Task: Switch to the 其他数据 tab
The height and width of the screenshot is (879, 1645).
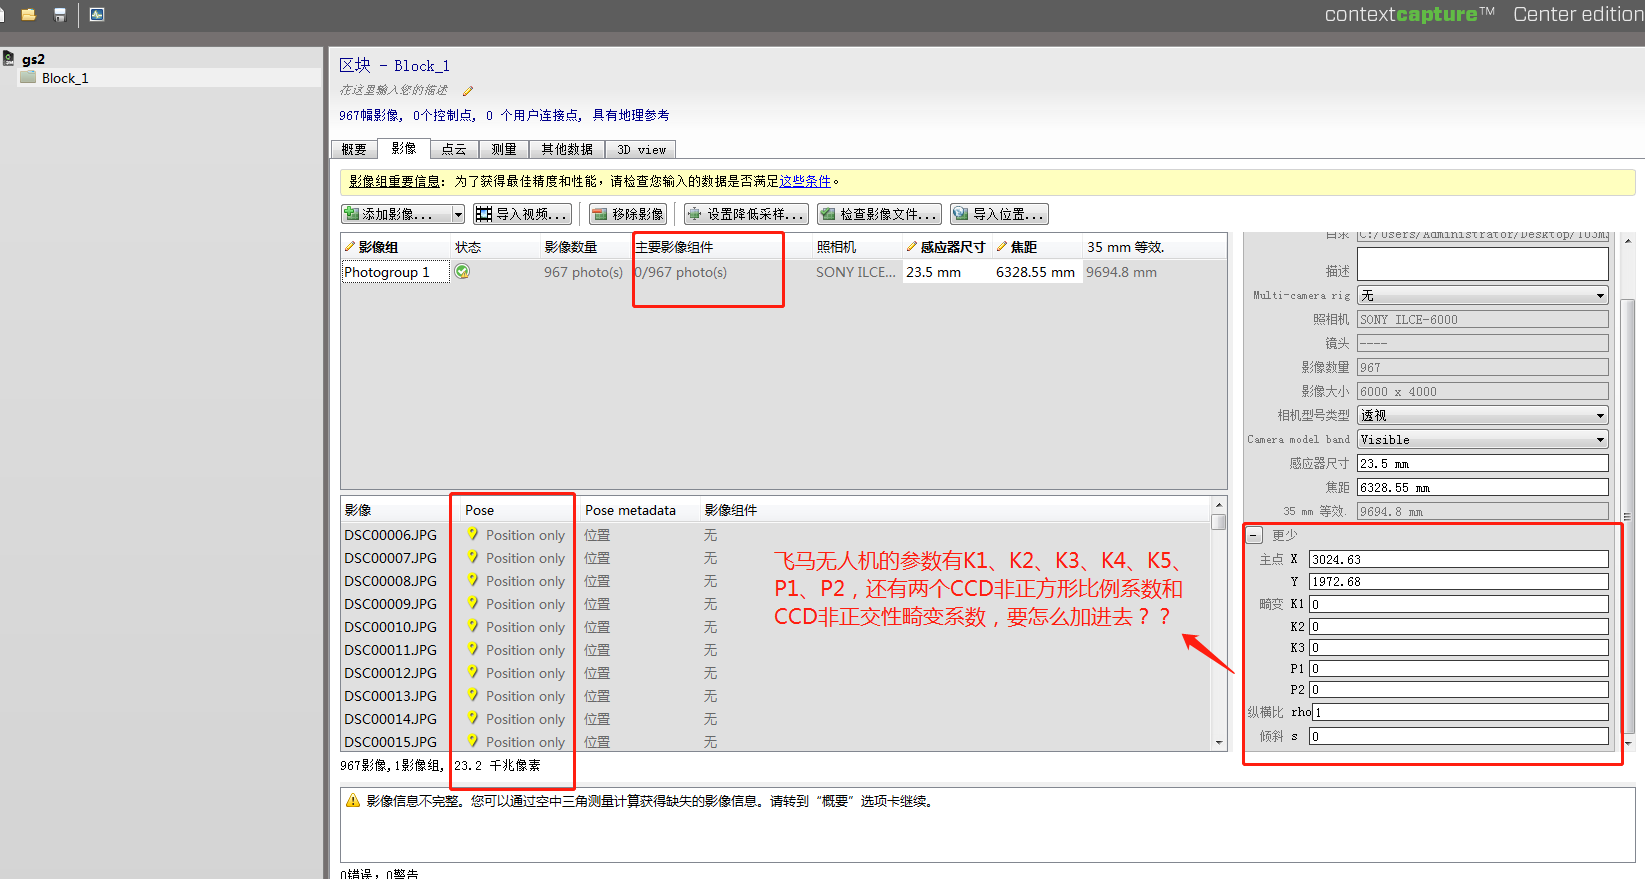Action: click(x=567, y=149)
